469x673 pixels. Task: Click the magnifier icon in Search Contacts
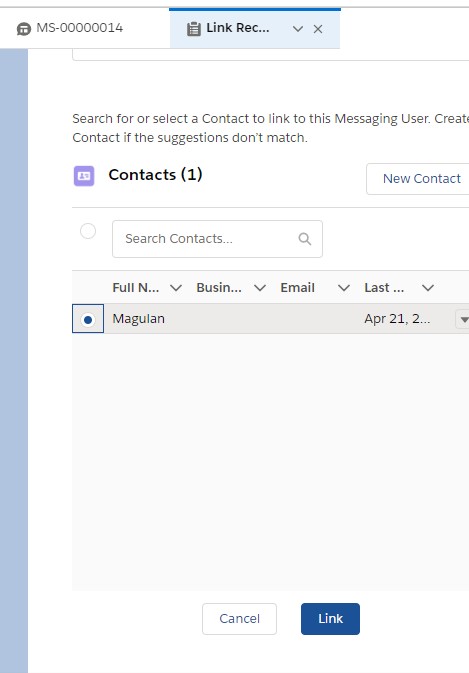pyautogui.click(x=305, y=239)
